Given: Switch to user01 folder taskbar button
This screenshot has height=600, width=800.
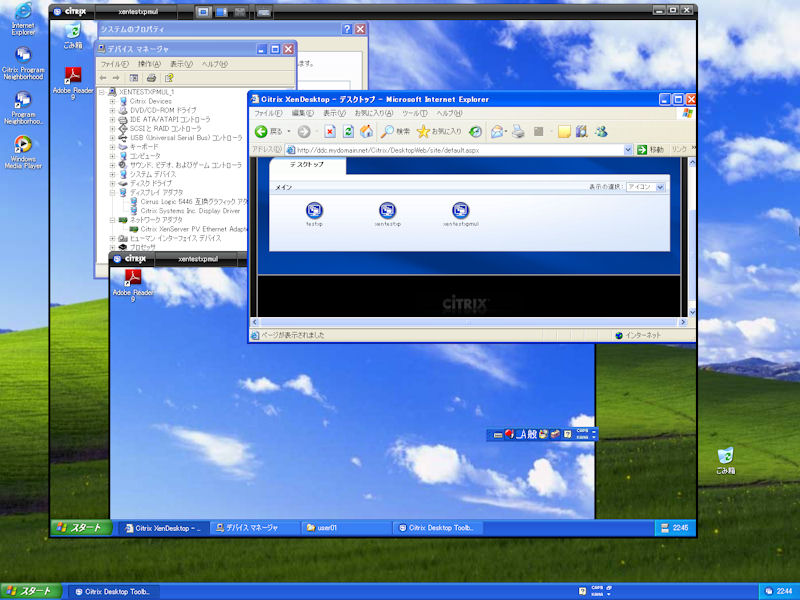Looking at the screenshot, I should pyautogui.click(x=345, y=528).
